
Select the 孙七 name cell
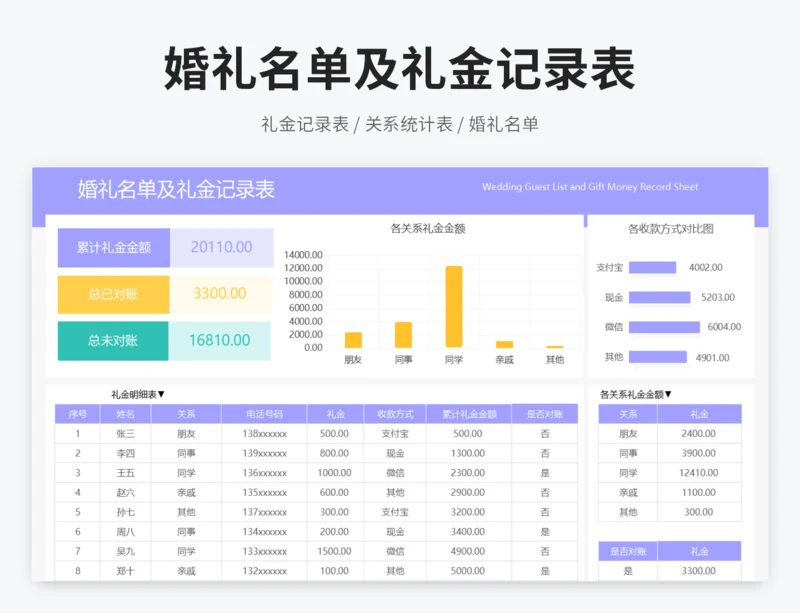[x=126, y=512]
